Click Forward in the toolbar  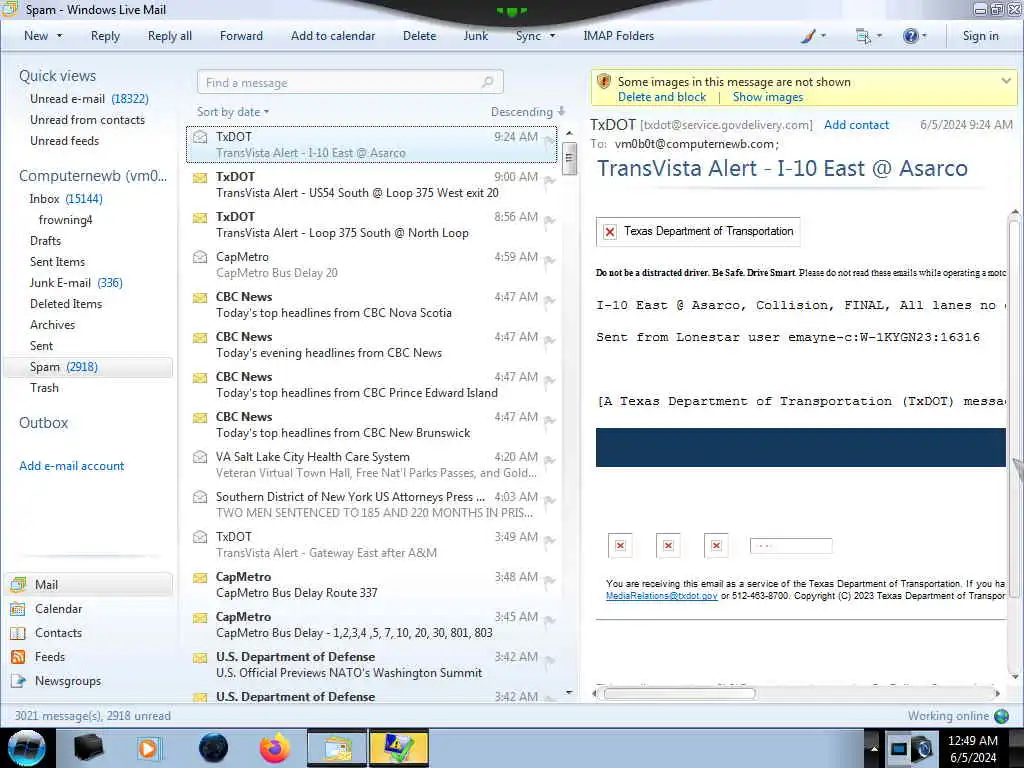(x=241, y=36)
